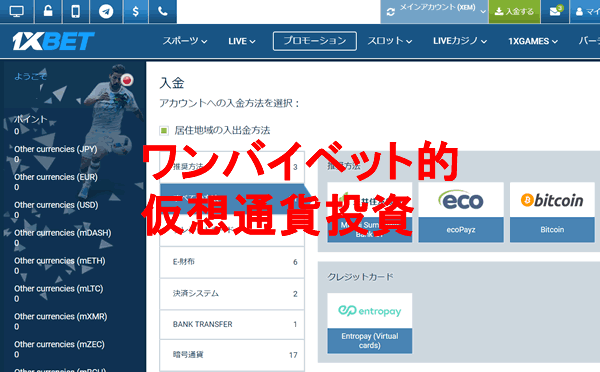This screenshot has height=372, width=600.
Task: Choose the Entropay virtual cards tile
Action: click(370, 323)
